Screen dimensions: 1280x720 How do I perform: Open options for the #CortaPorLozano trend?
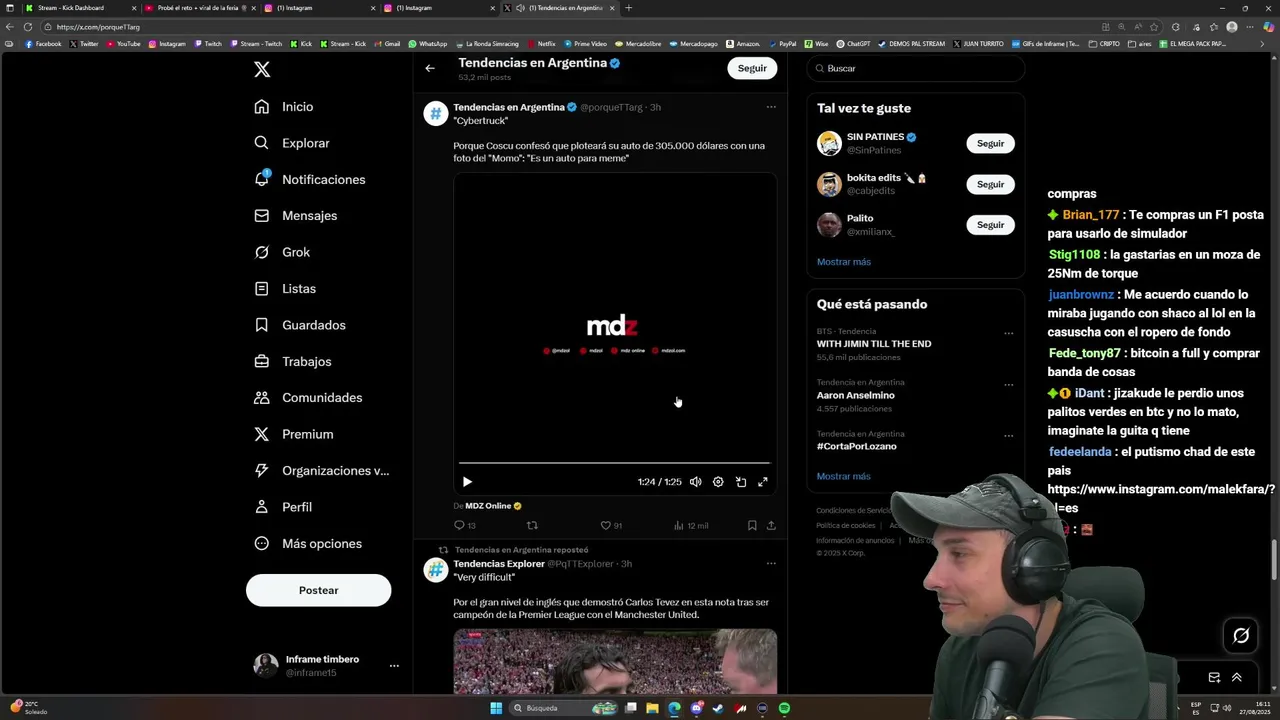click(1008, 436)
